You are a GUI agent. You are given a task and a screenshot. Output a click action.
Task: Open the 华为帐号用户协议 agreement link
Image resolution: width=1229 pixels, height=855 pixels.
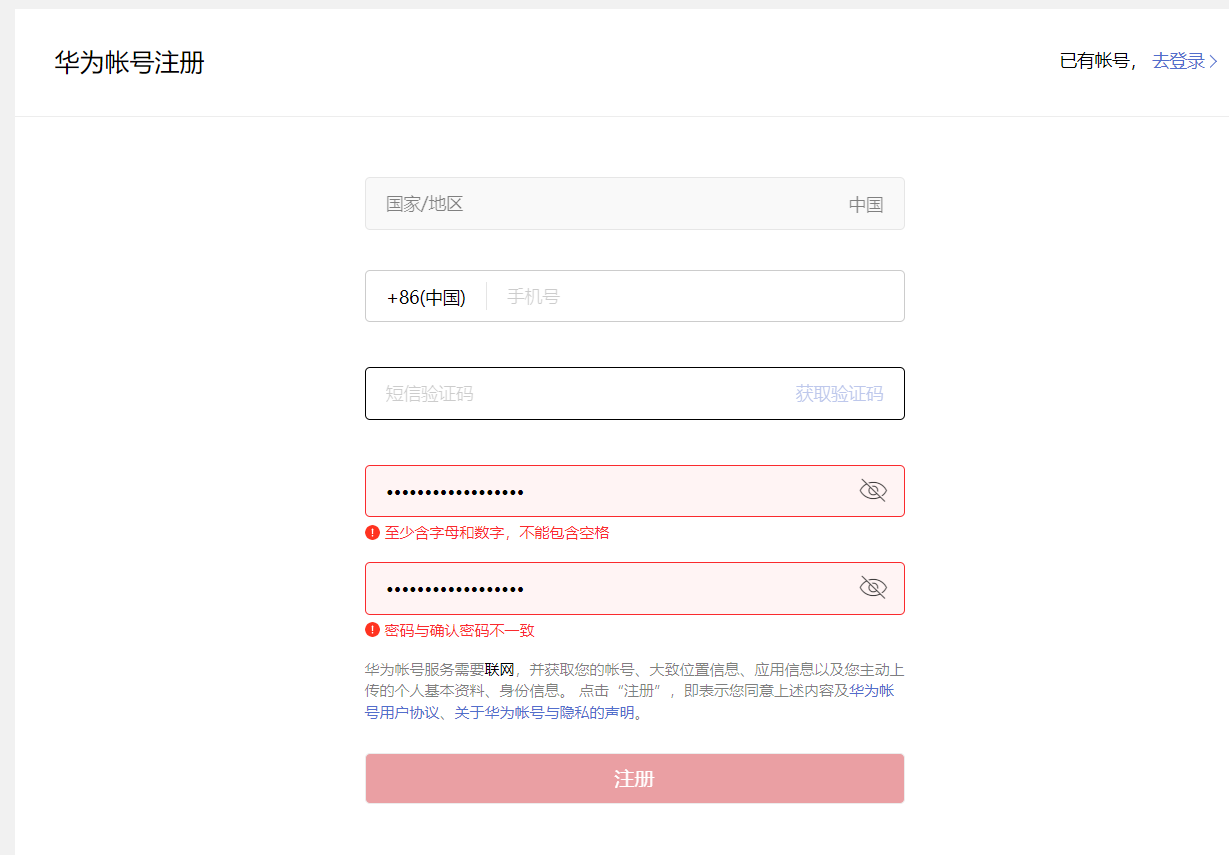[x=400, y=713]
